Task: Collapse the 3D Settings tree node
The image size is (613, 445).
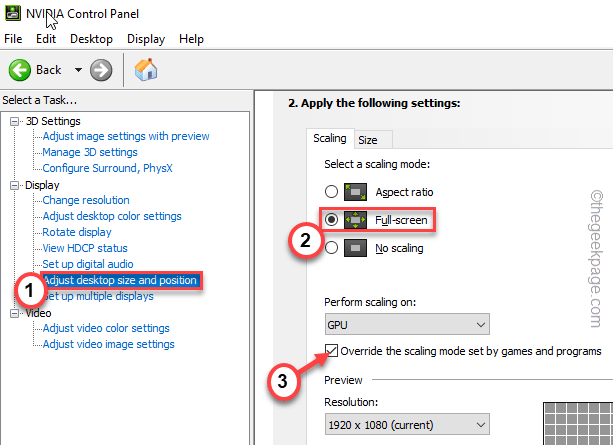Action: tap(14, 122)
